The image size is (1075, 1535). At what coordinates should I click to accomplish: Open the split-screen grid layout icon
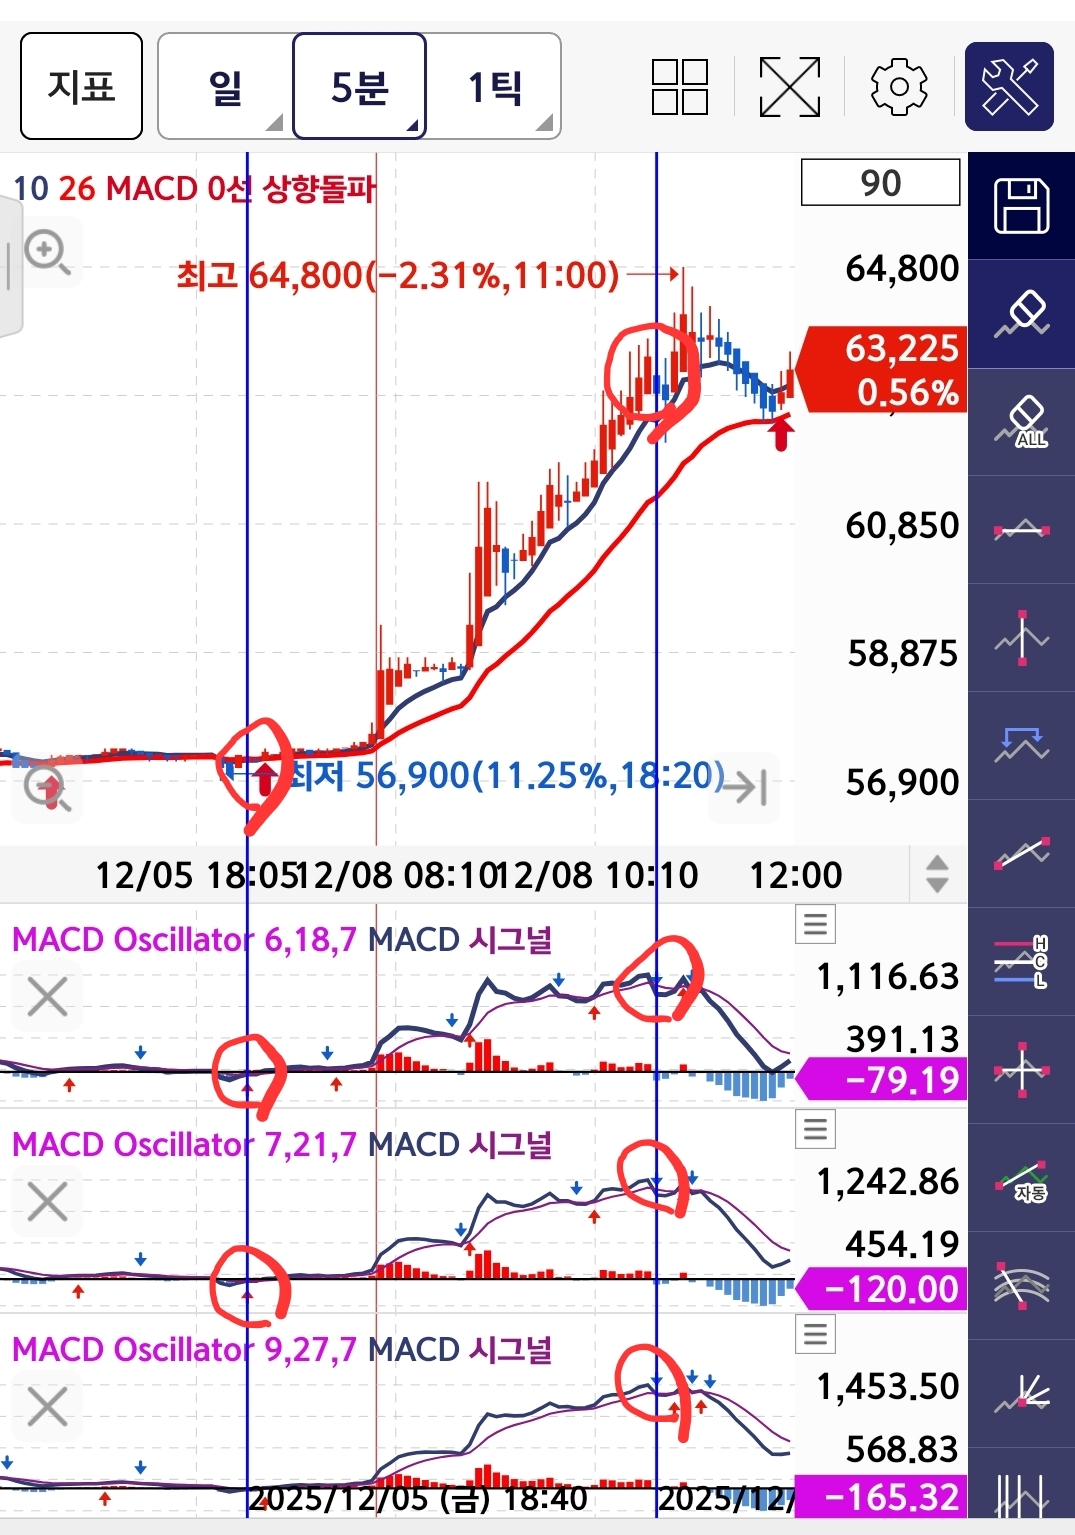click(680, 87)
